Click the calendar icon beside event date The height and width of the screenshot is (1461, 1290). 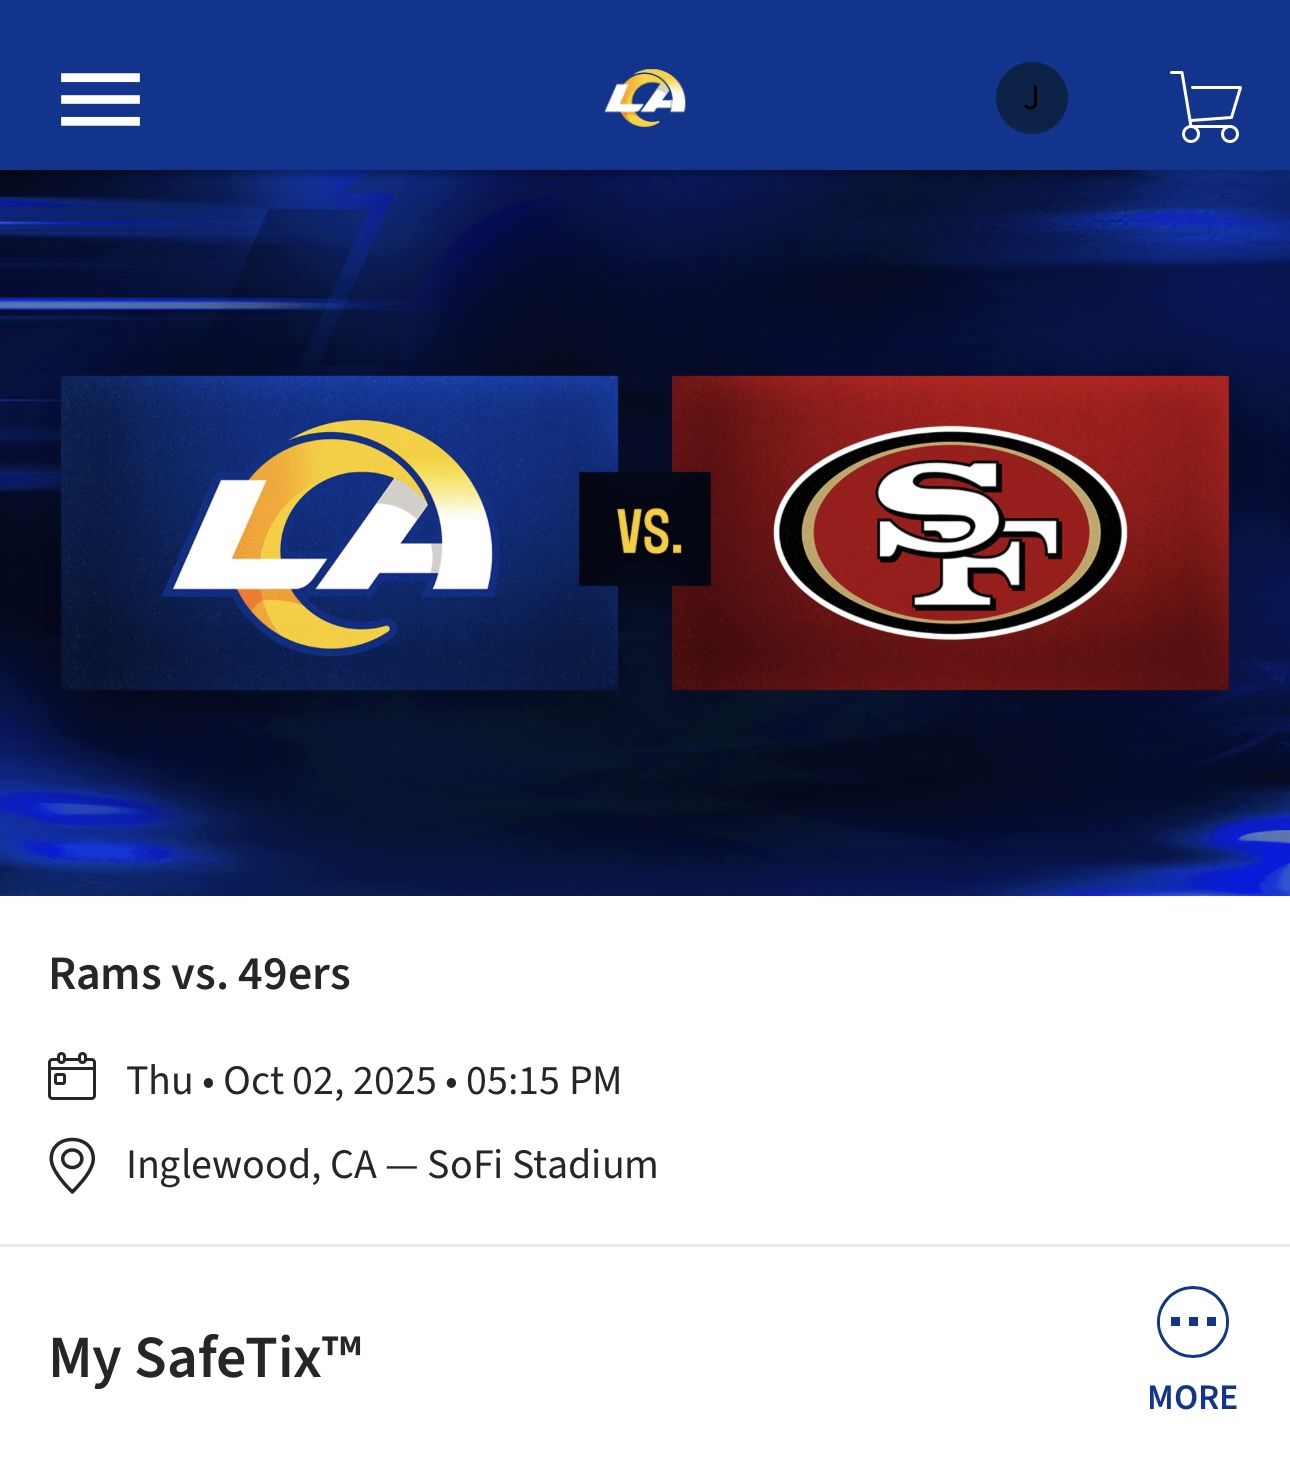coord(72,1077)
